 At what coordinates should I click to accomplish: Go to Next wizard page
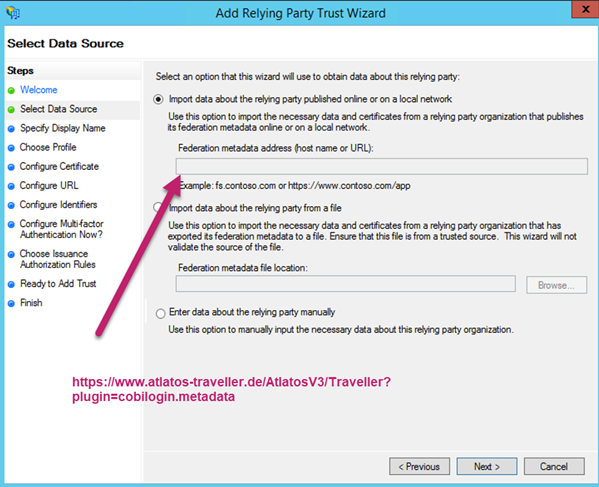pyautogui.click(x=487, y=466)
